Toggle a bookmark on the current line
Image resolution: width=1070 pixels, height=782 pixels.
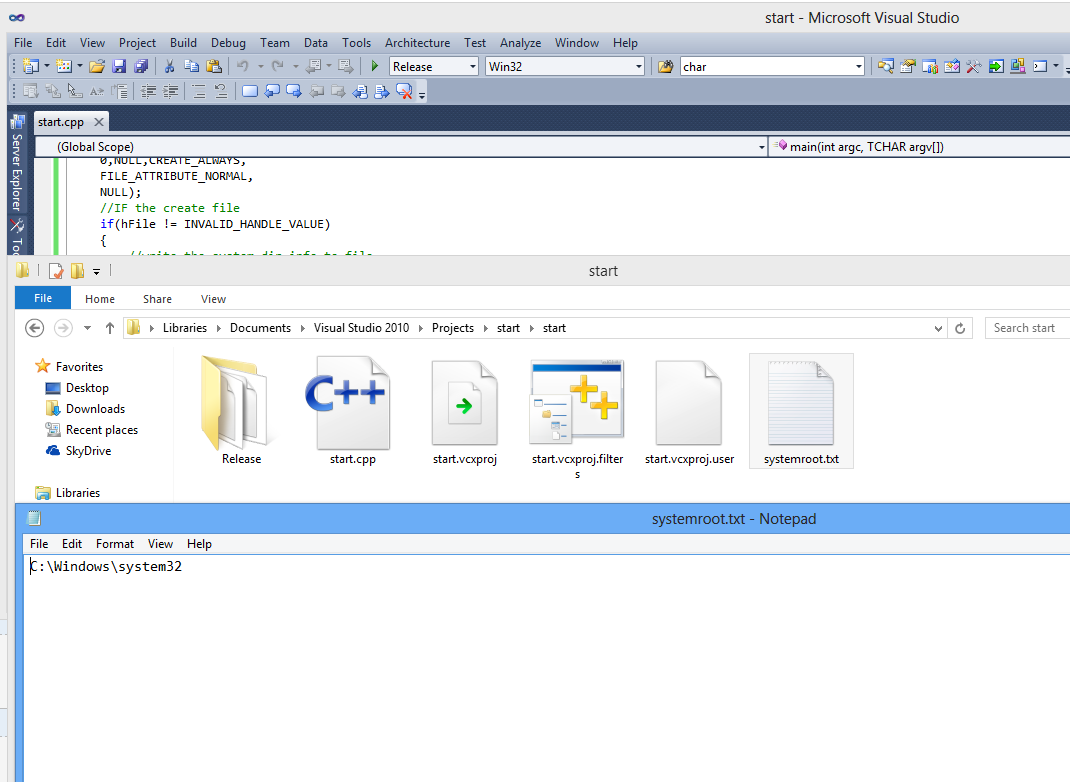[x=250, y=91]
